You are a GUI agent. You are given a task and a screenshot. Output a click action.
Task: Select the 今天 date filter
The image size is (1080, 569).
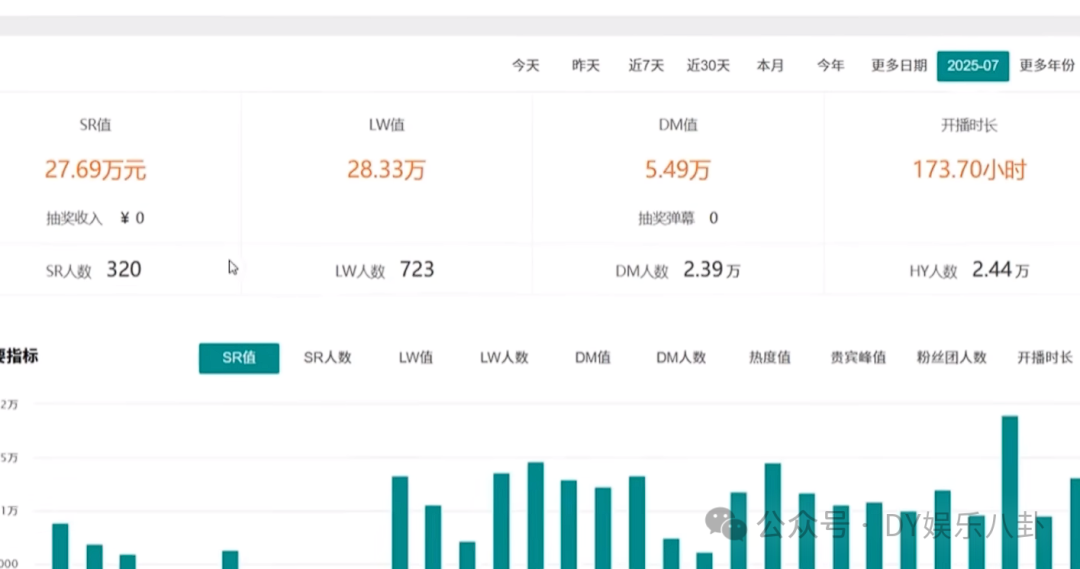[526, 65]
